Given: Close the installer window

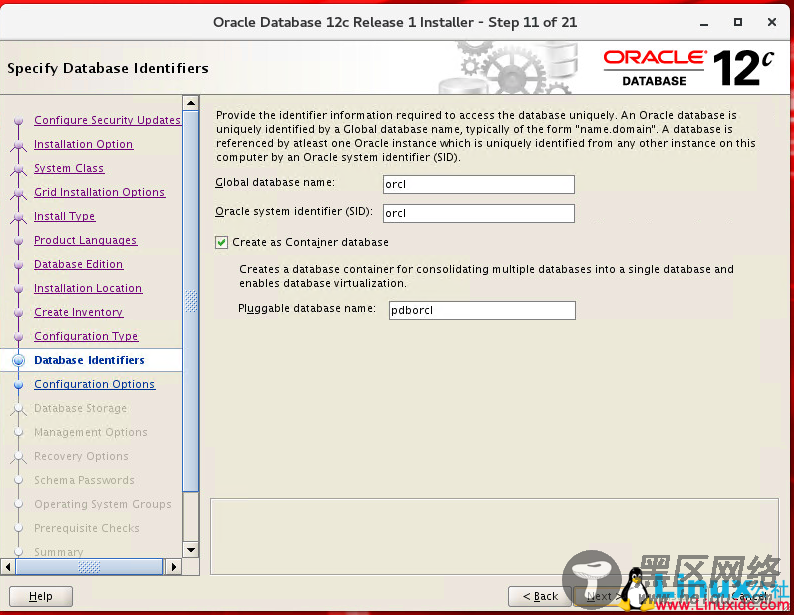Looking at the screenshot, I should (772, 22).
